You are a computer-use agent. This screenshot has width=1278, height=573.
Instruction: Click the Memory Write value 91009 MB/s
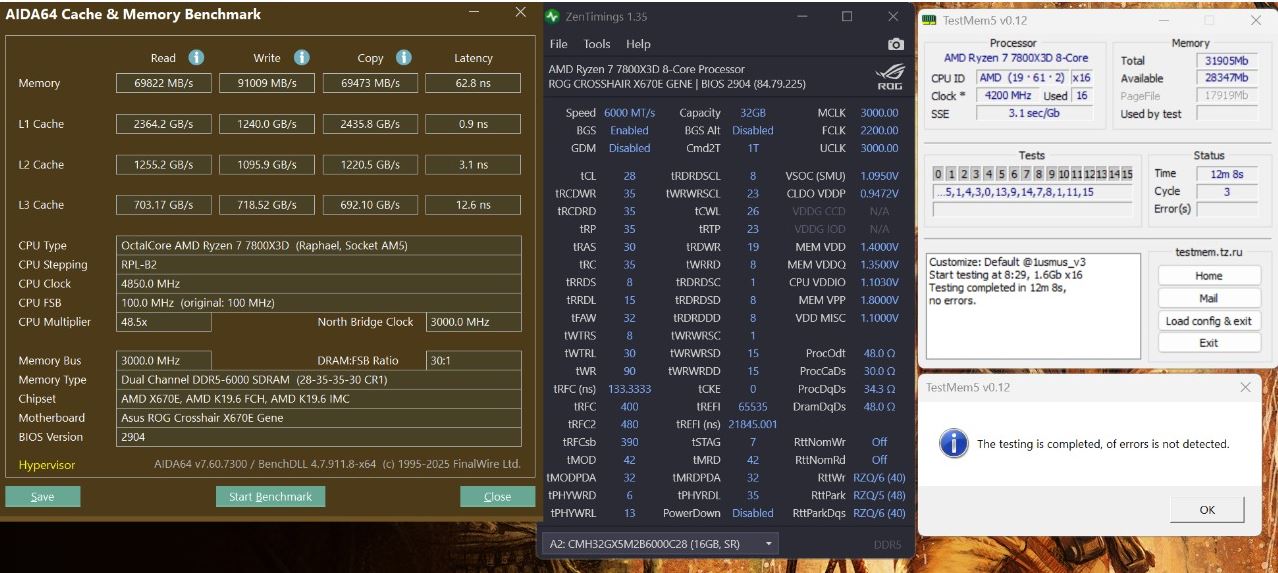pos(268,83)
